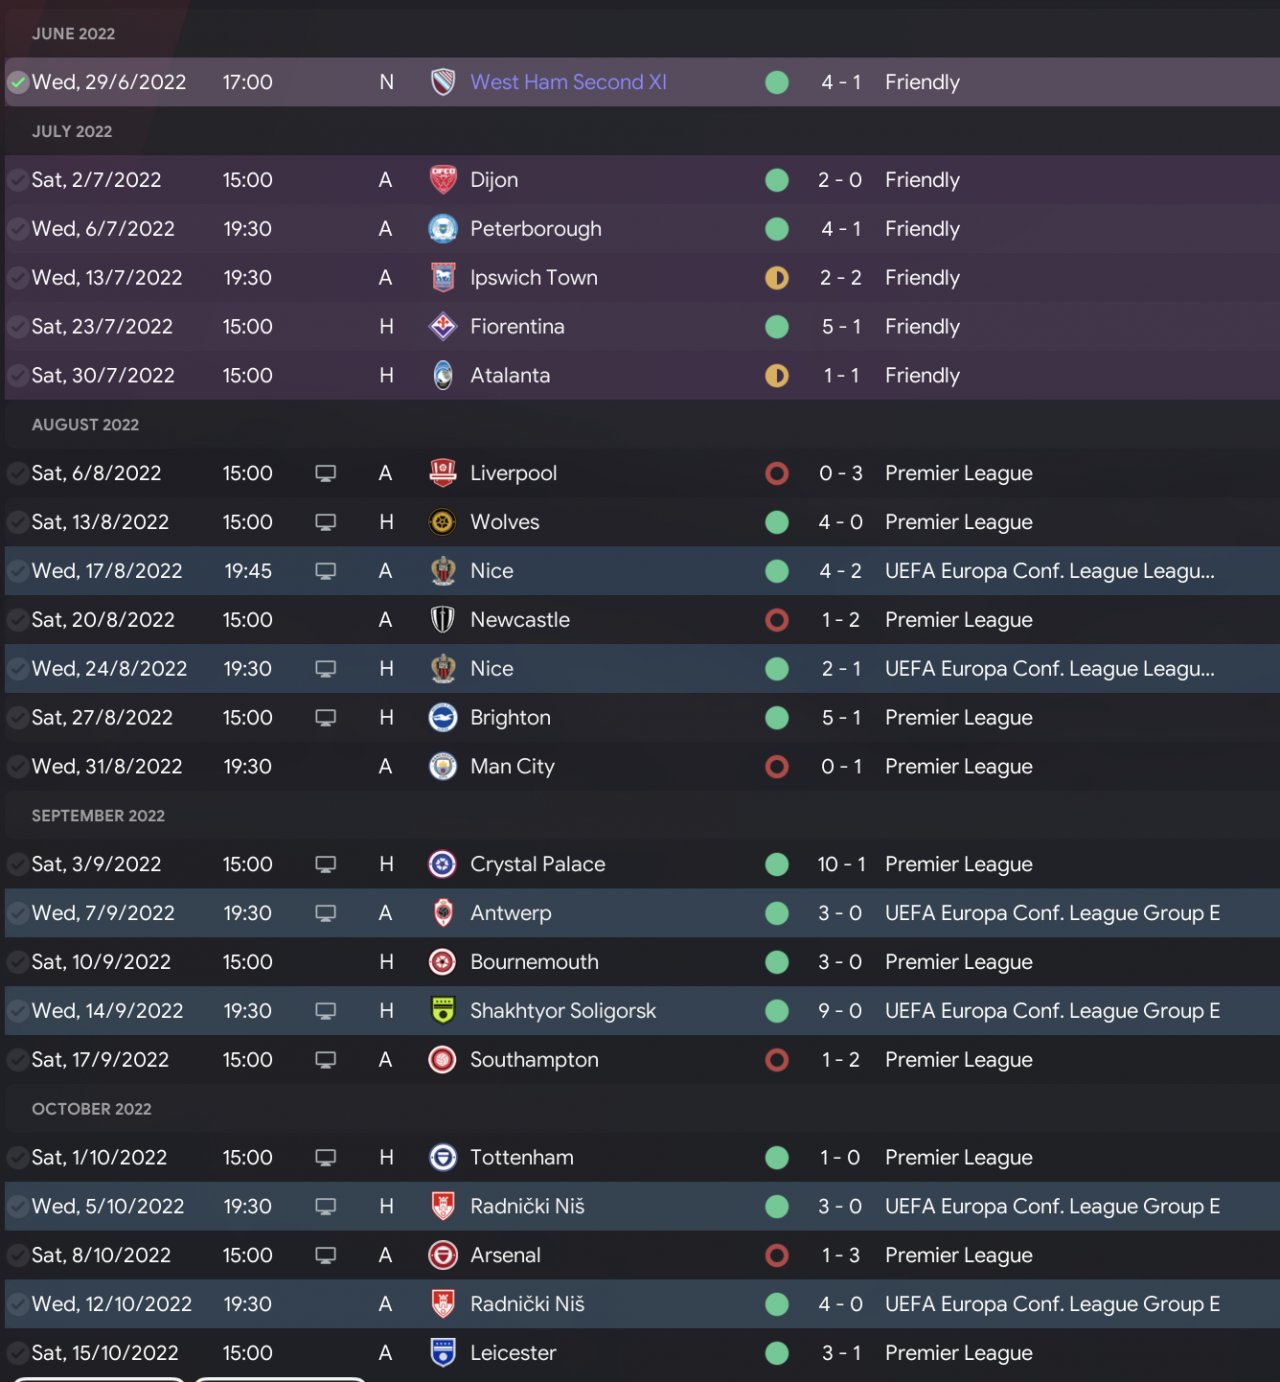Image resolution: width=1280 pixels, height=1382 pixels.
Task: Click the yellow draw indicator for Ipswich Town
Action: coord(776,278)
